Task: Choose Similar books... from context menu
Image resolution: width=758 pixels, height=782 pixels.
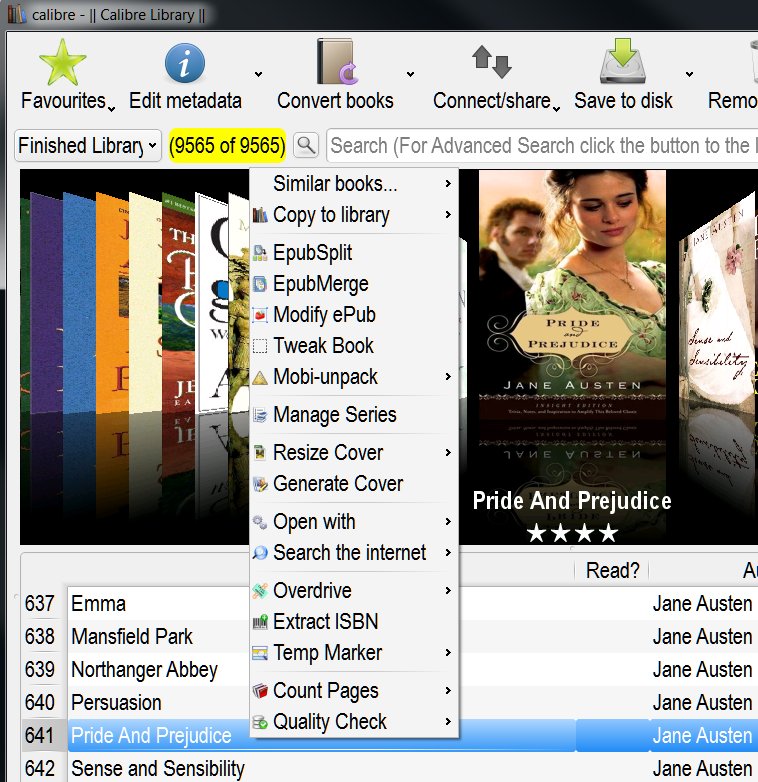Action: point(354,184)
